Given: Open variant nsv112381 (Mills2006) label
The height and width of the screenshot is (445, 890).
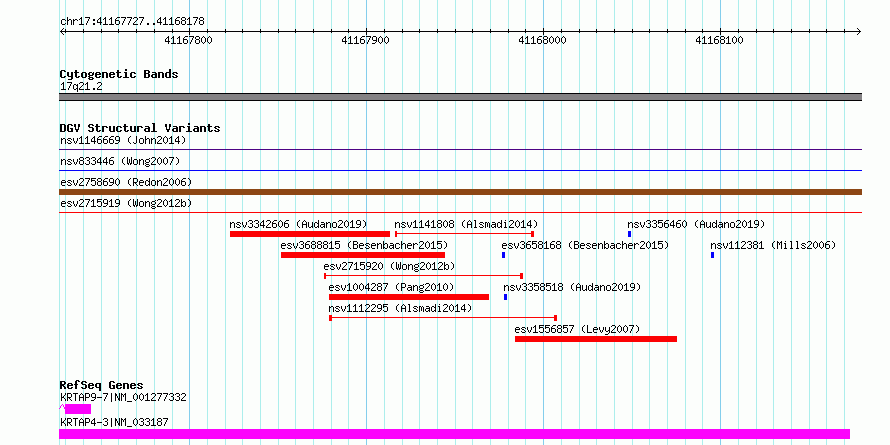Looking at the screenshot, I should click(773, 245).
